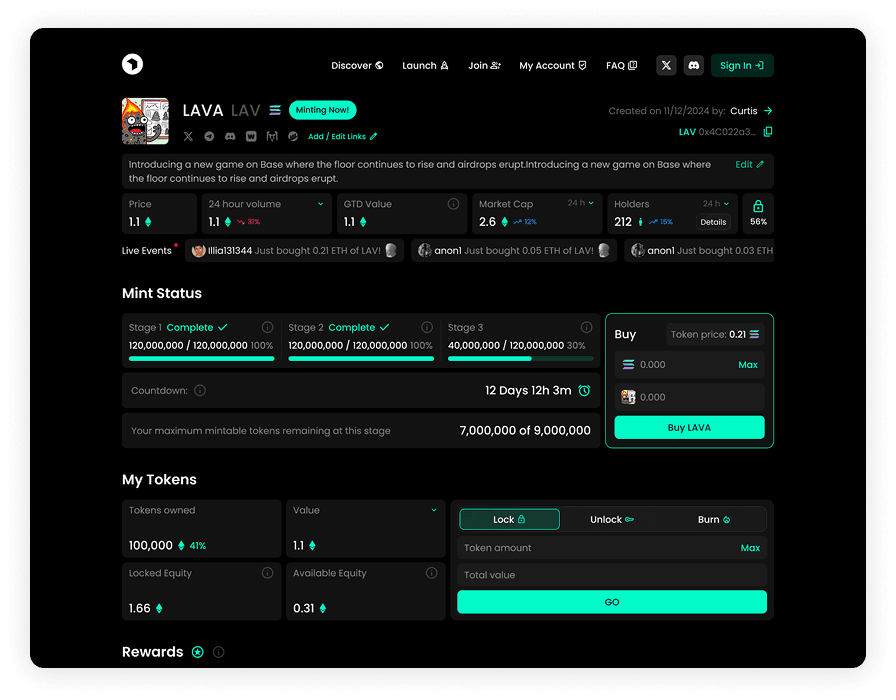Click the Stage 3 progress bar
Viewport: 896px width, 700px height.
pos(520,358)
